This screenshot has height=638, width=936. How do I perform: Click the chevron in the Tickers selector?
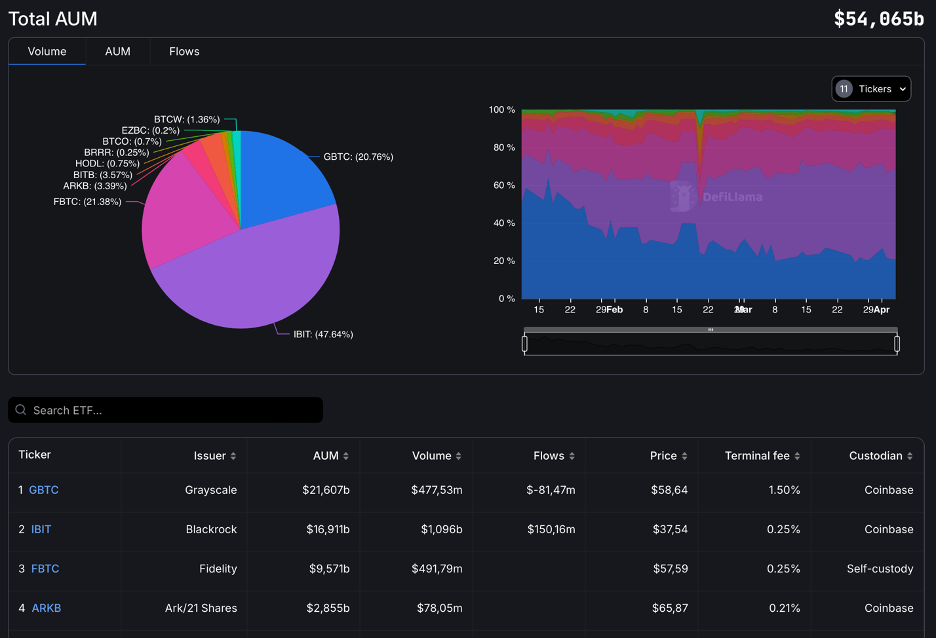(x=903, y=89)
